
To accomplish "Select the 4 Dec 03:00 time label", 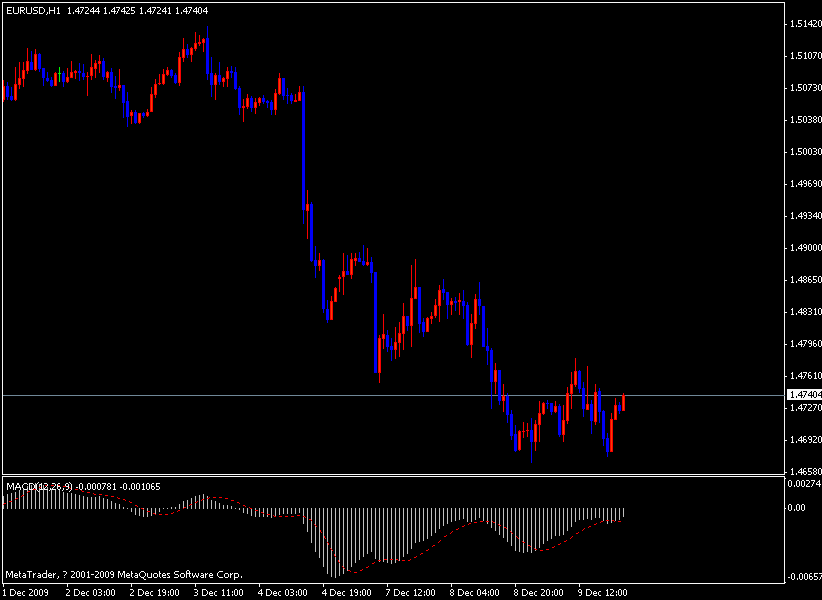I will tap(283, 593).
